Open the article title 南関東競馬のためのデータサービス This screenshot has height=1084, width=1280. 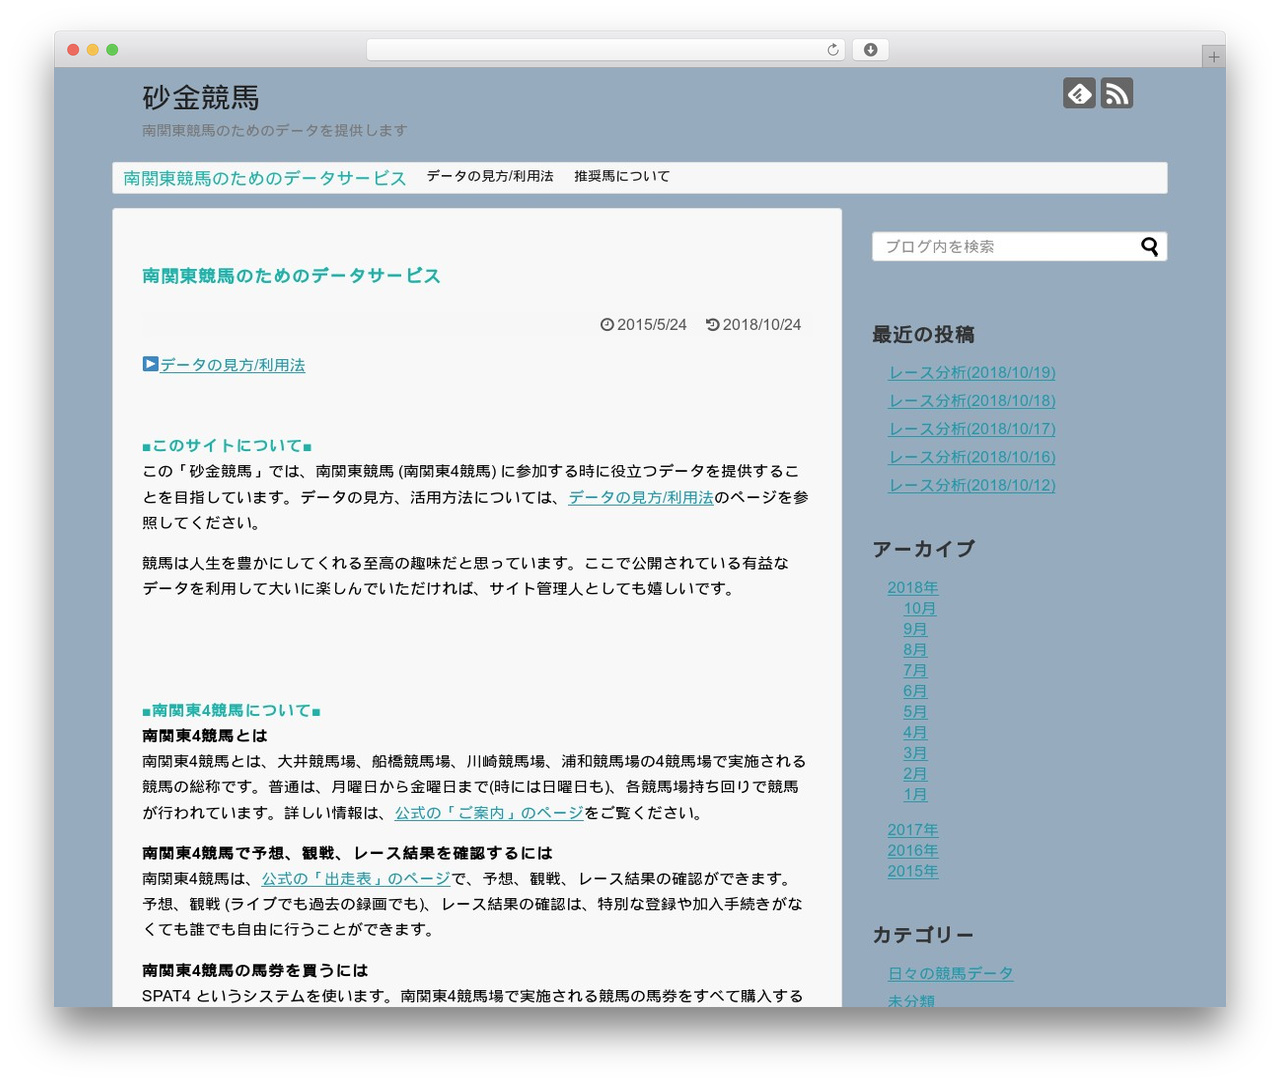coord(291,275)
